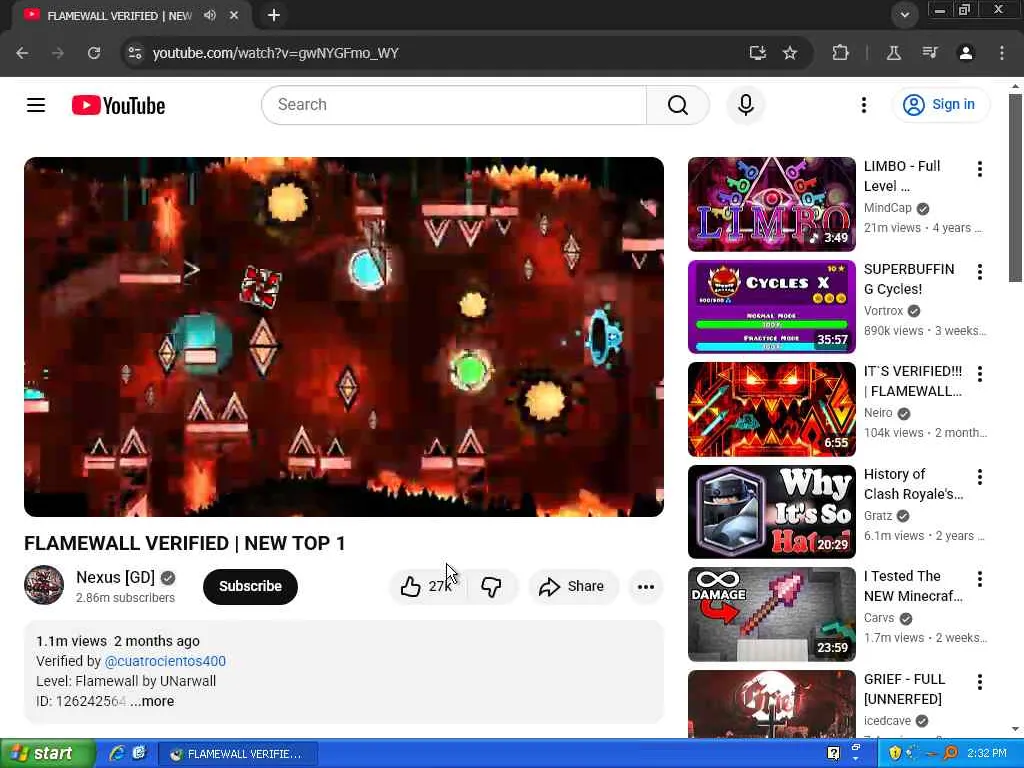Click Vortrox channel name
The width and height of the screenshot is (1024, 768).
pos(884,311)
